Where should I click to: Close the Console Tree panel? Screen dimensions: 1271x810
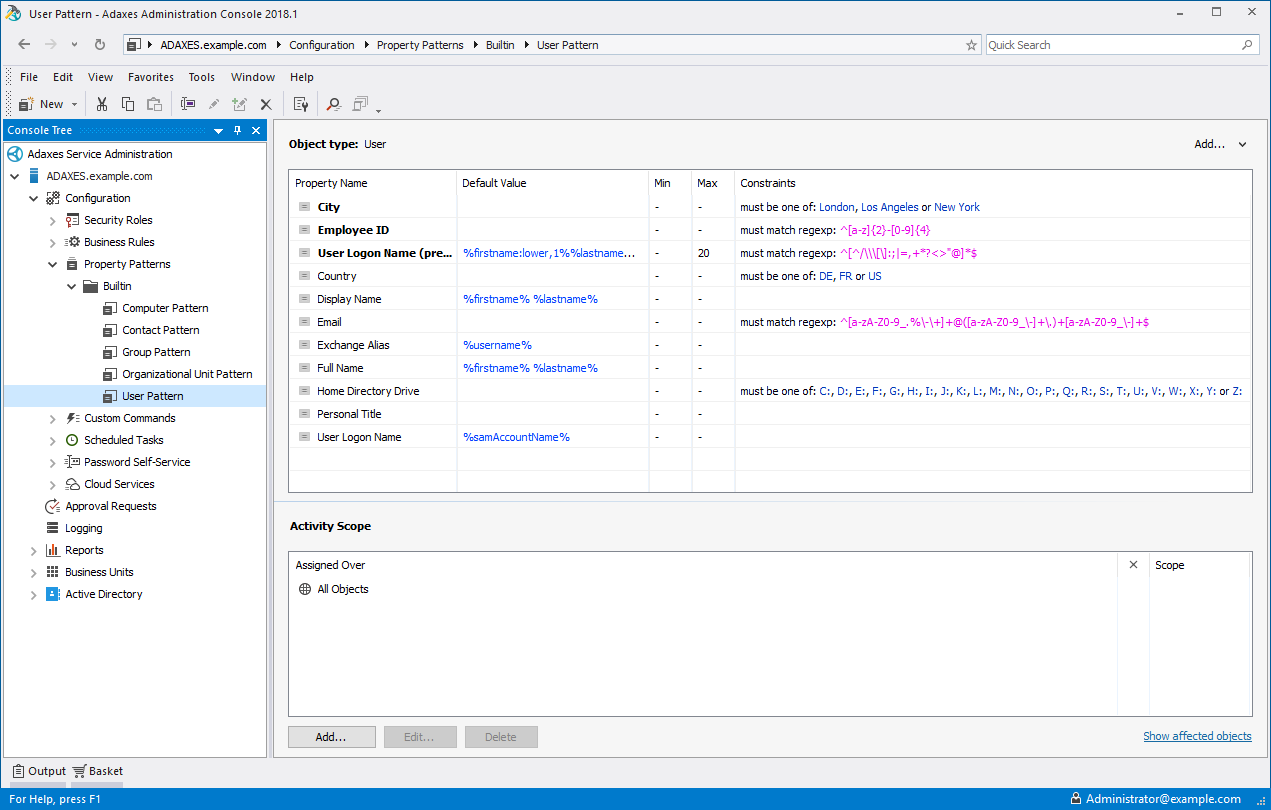pyautogui.click(x=256, y=131)
